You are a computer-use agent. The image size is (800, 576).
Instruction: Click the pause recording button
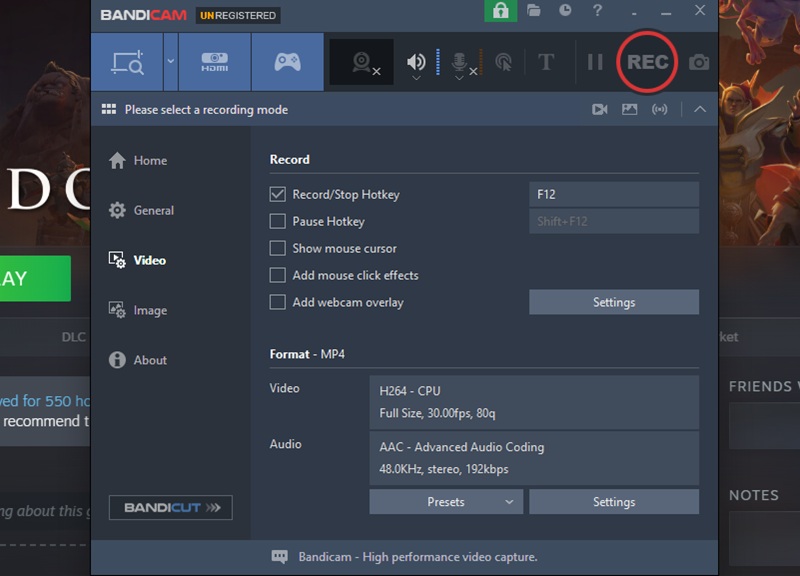coord(595,62)
